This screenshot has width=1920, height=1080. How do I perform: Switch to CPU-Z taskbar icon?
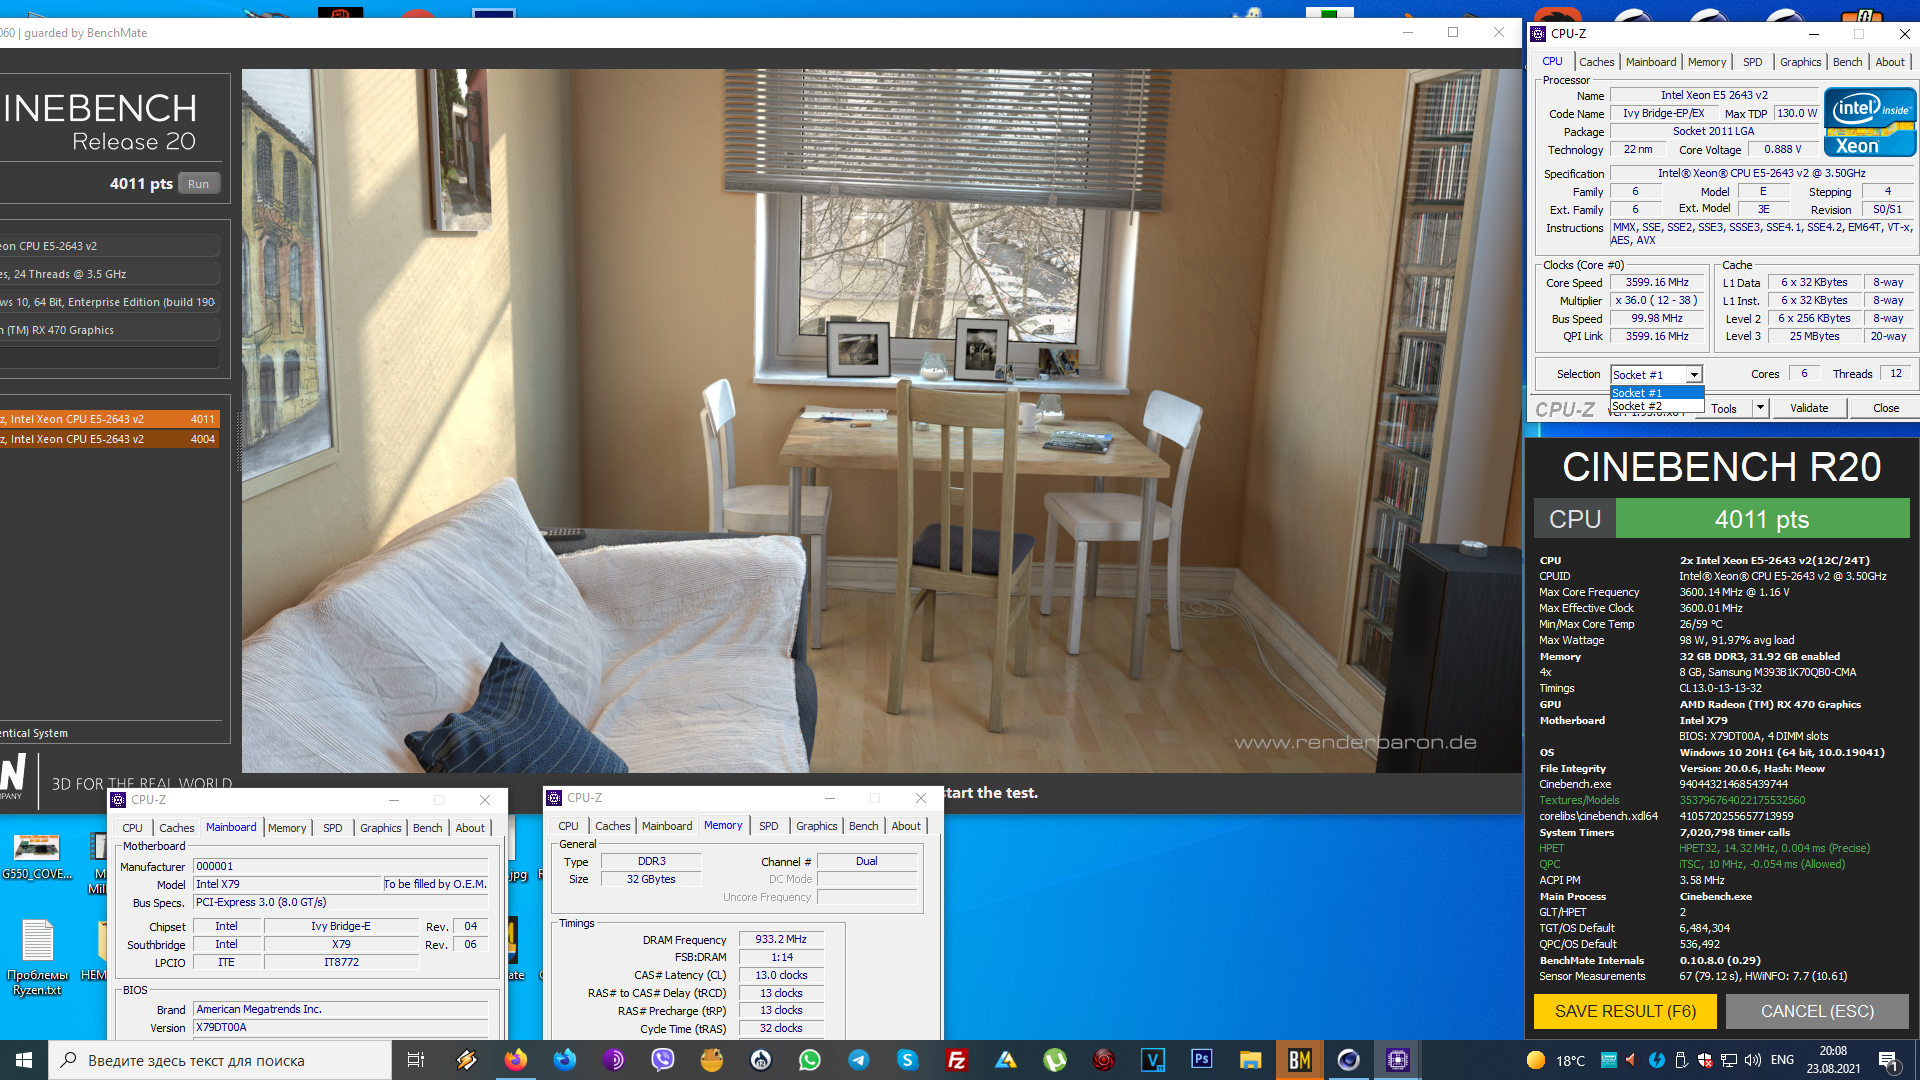pyautogui.click(x=1398, y=1060)
